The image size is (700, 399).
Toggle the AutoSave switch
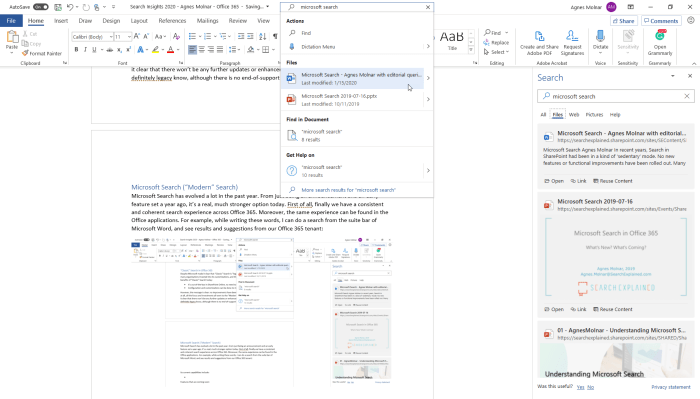41,7
